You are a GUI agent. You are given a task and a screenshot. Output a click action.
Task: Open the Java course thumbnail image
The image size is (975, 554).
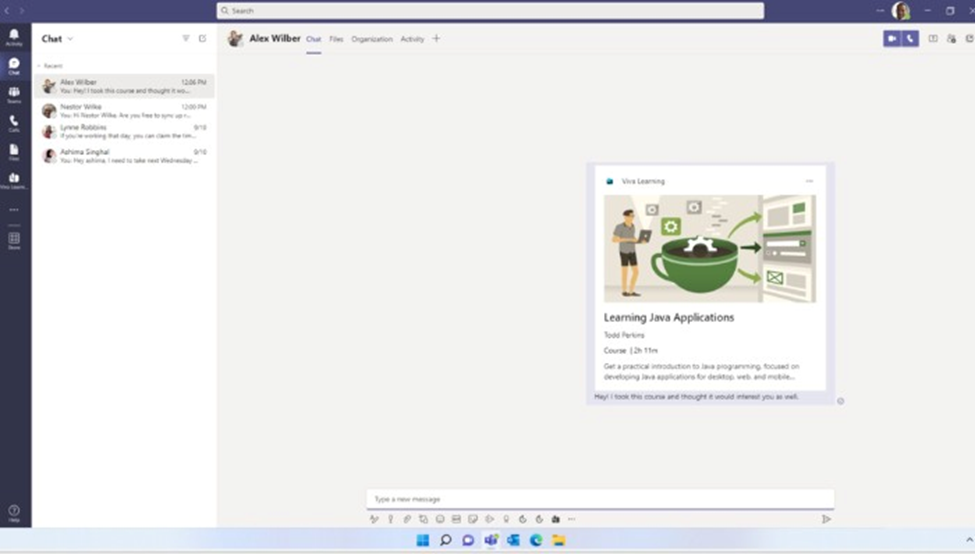click(709, 249)
